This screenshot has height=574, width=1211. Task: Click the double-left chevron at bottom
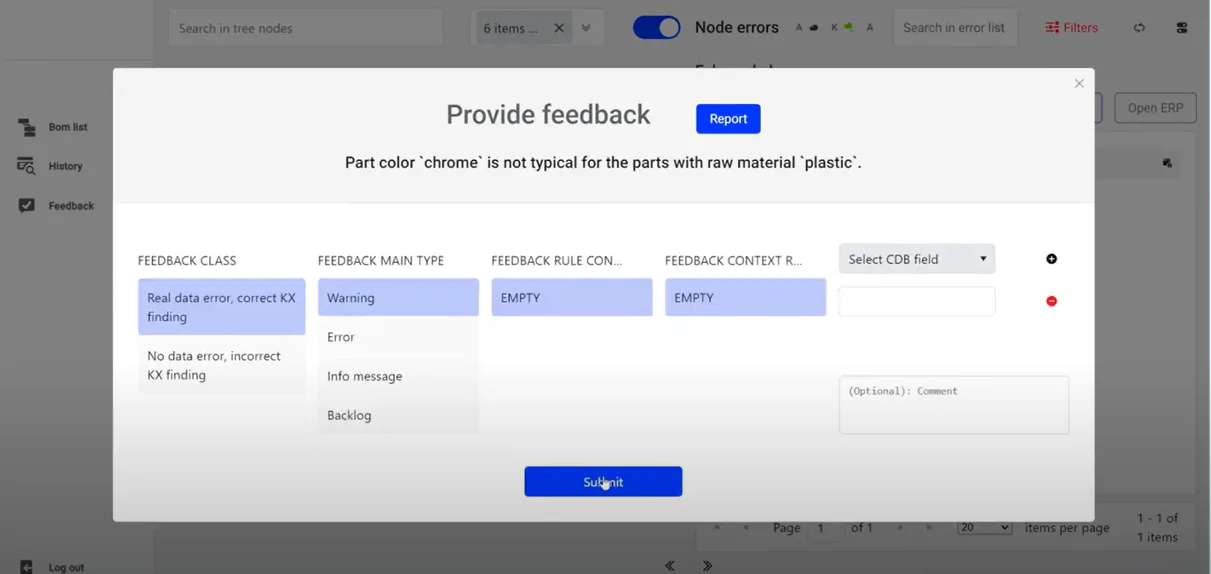click(x=670, y=566)
